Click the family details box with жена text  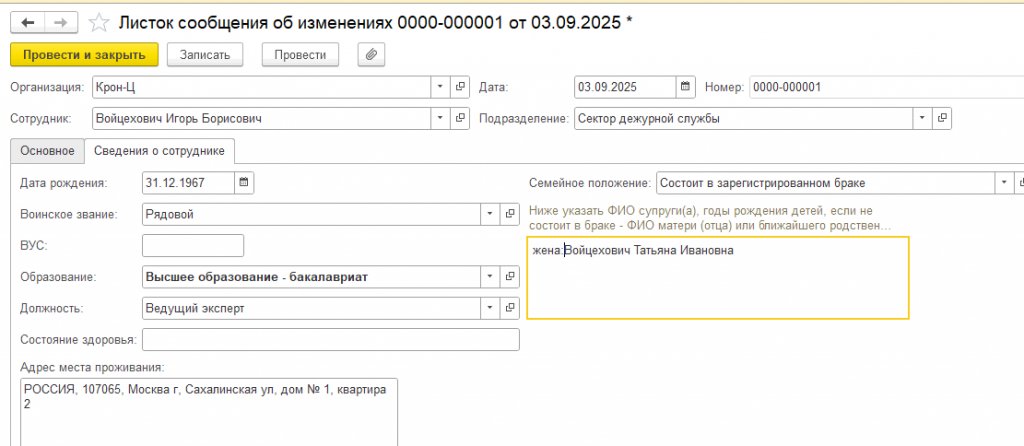point(718,278)
